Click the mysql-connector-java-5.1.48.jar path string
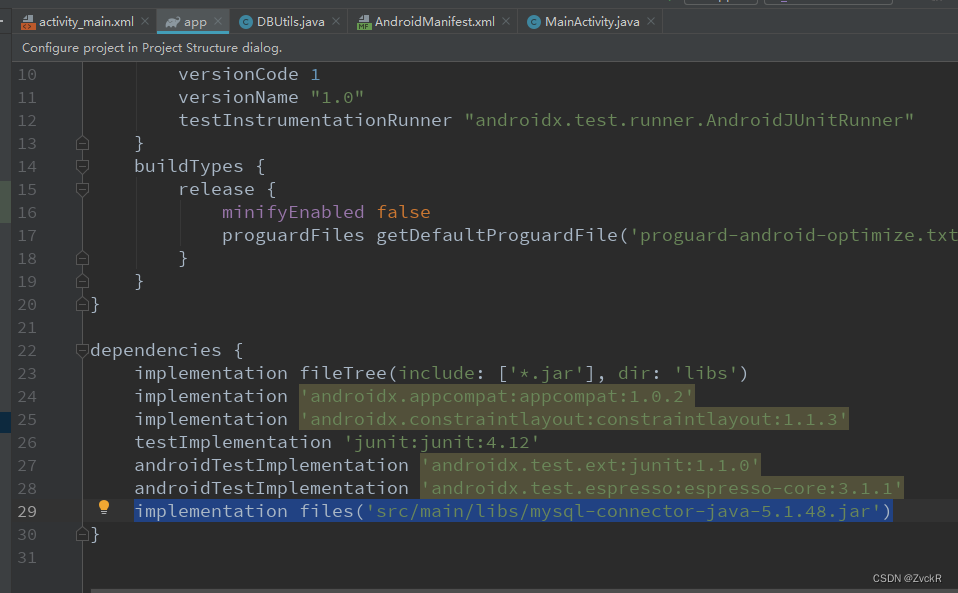 point(623,511)
